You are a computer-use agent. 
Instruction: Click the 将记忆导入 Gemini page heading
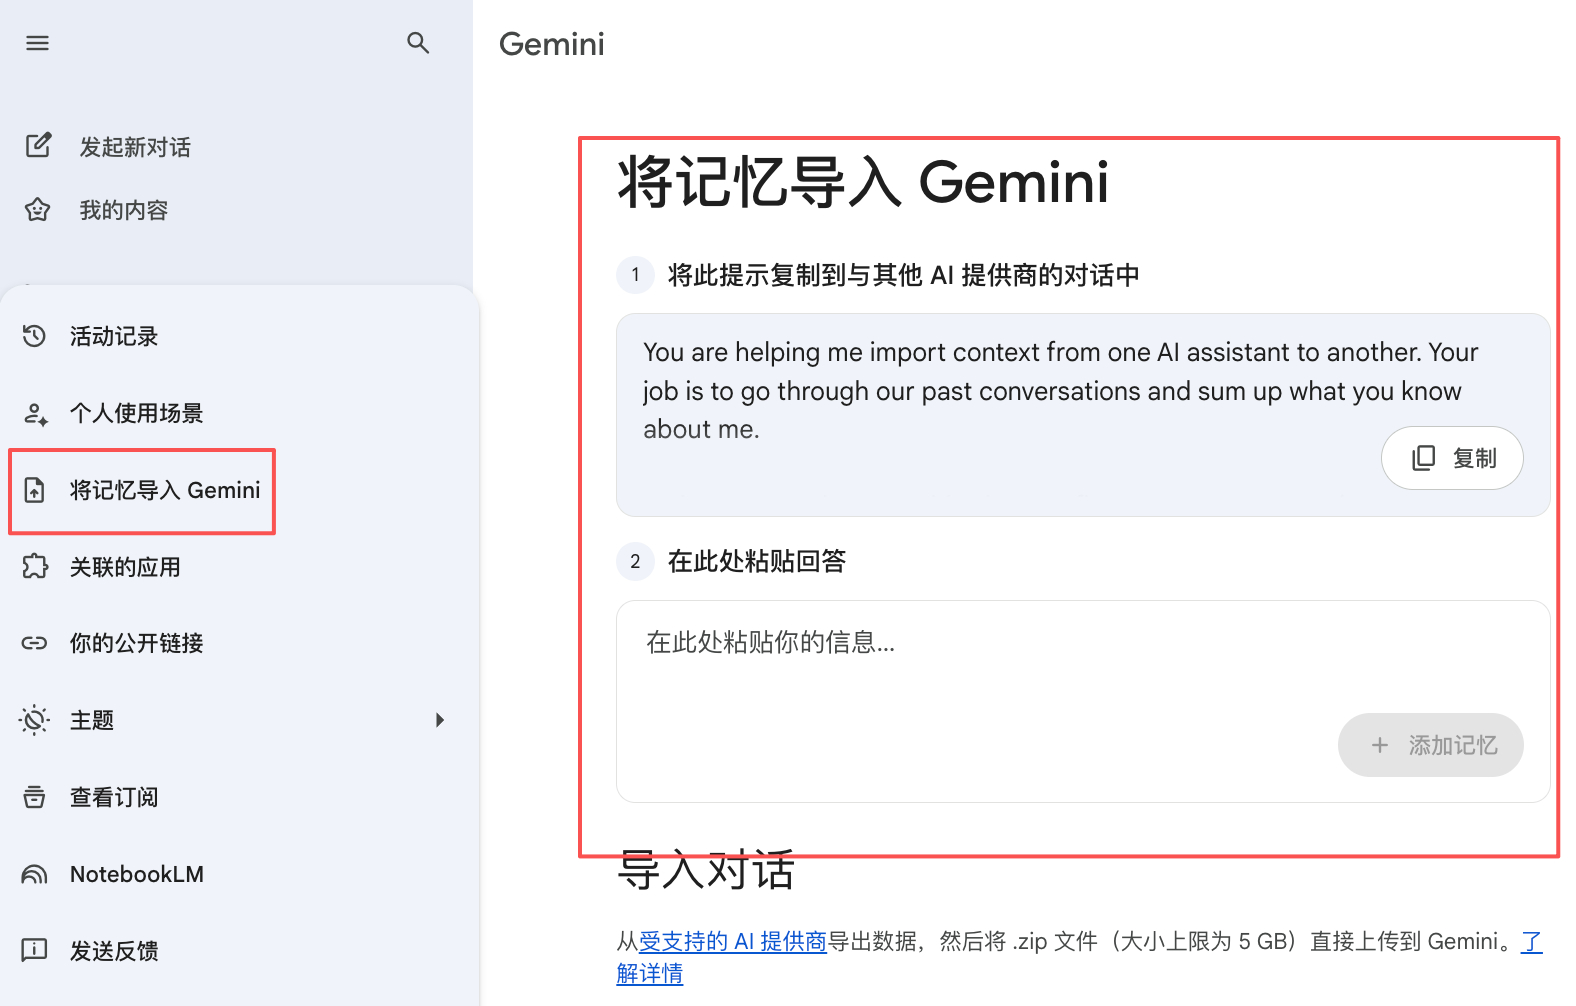[863, 182]
